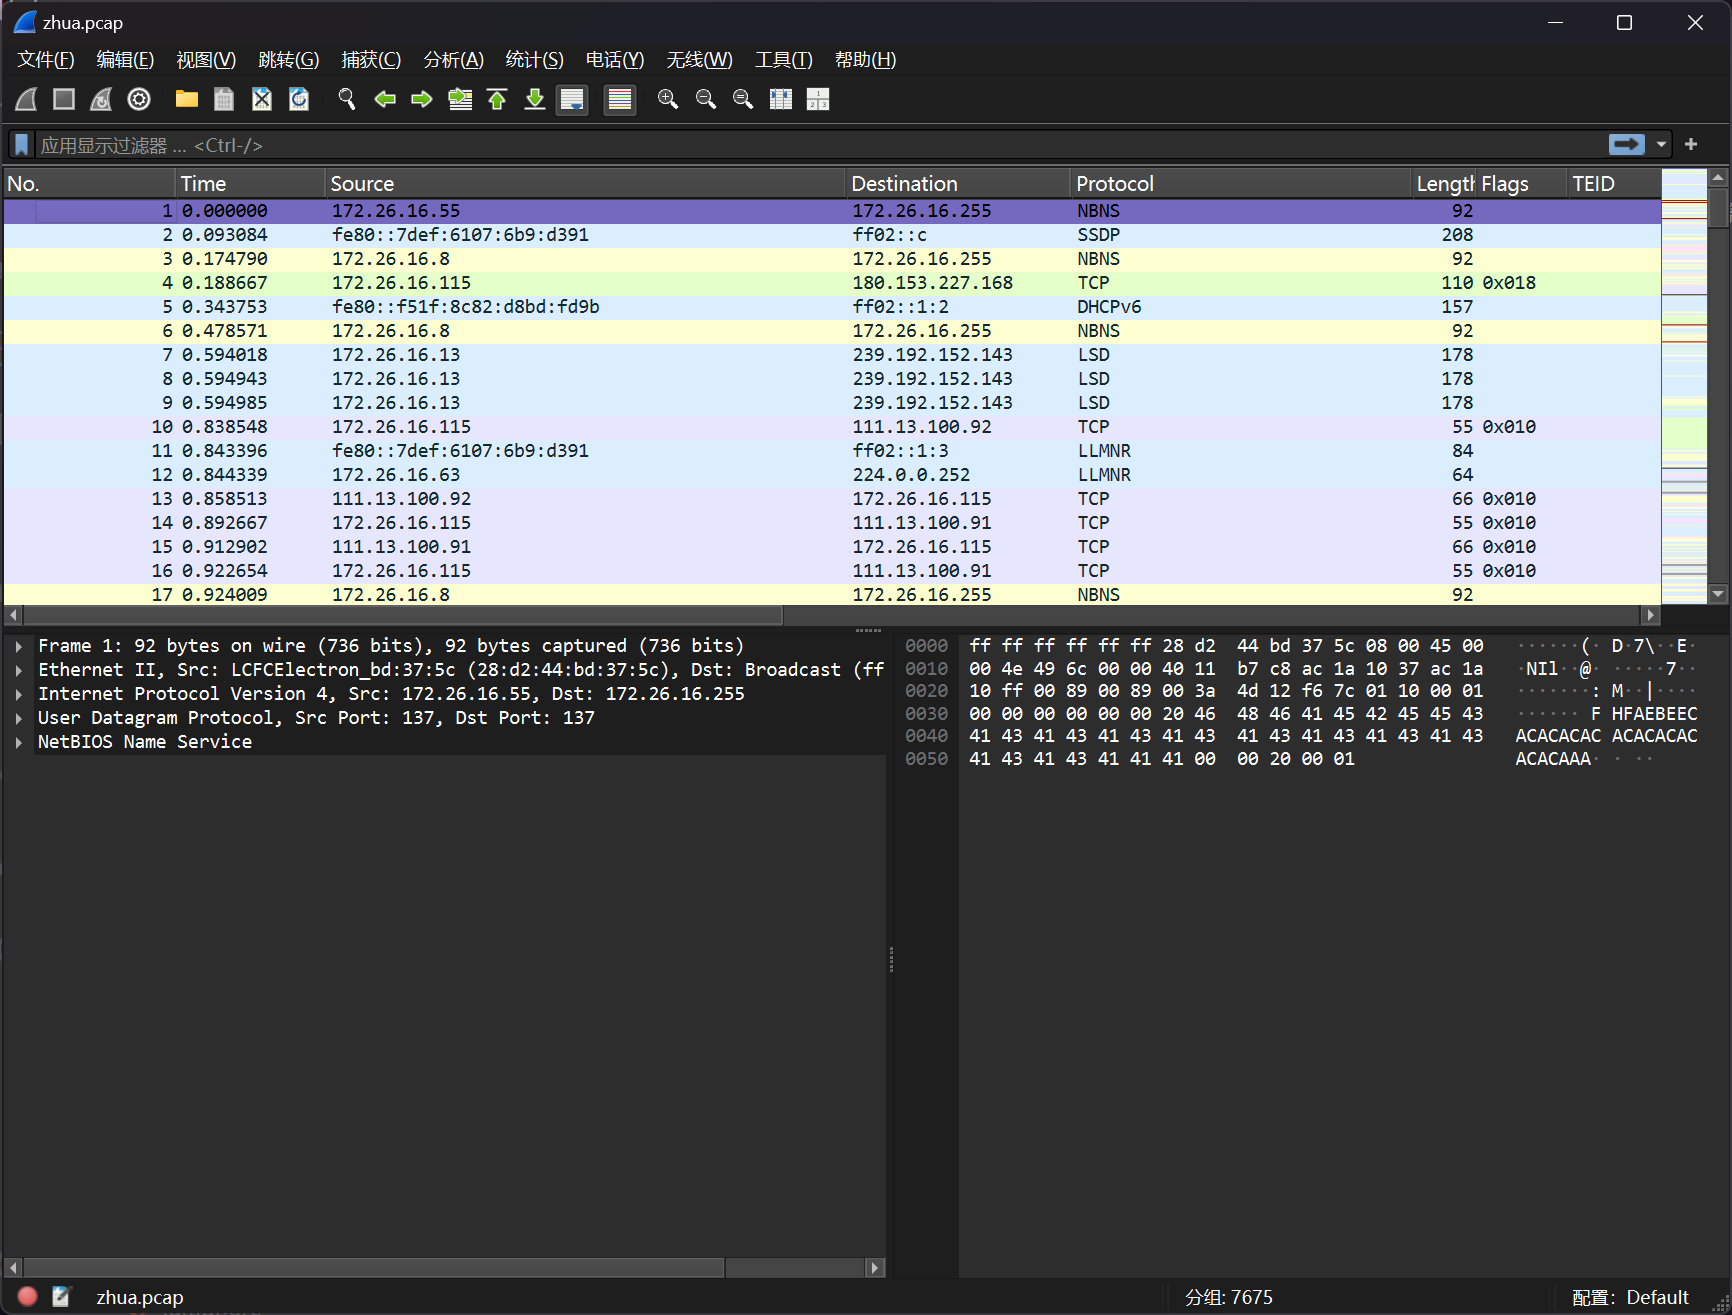Click the 配置: Default profile status entry

1630,1297
